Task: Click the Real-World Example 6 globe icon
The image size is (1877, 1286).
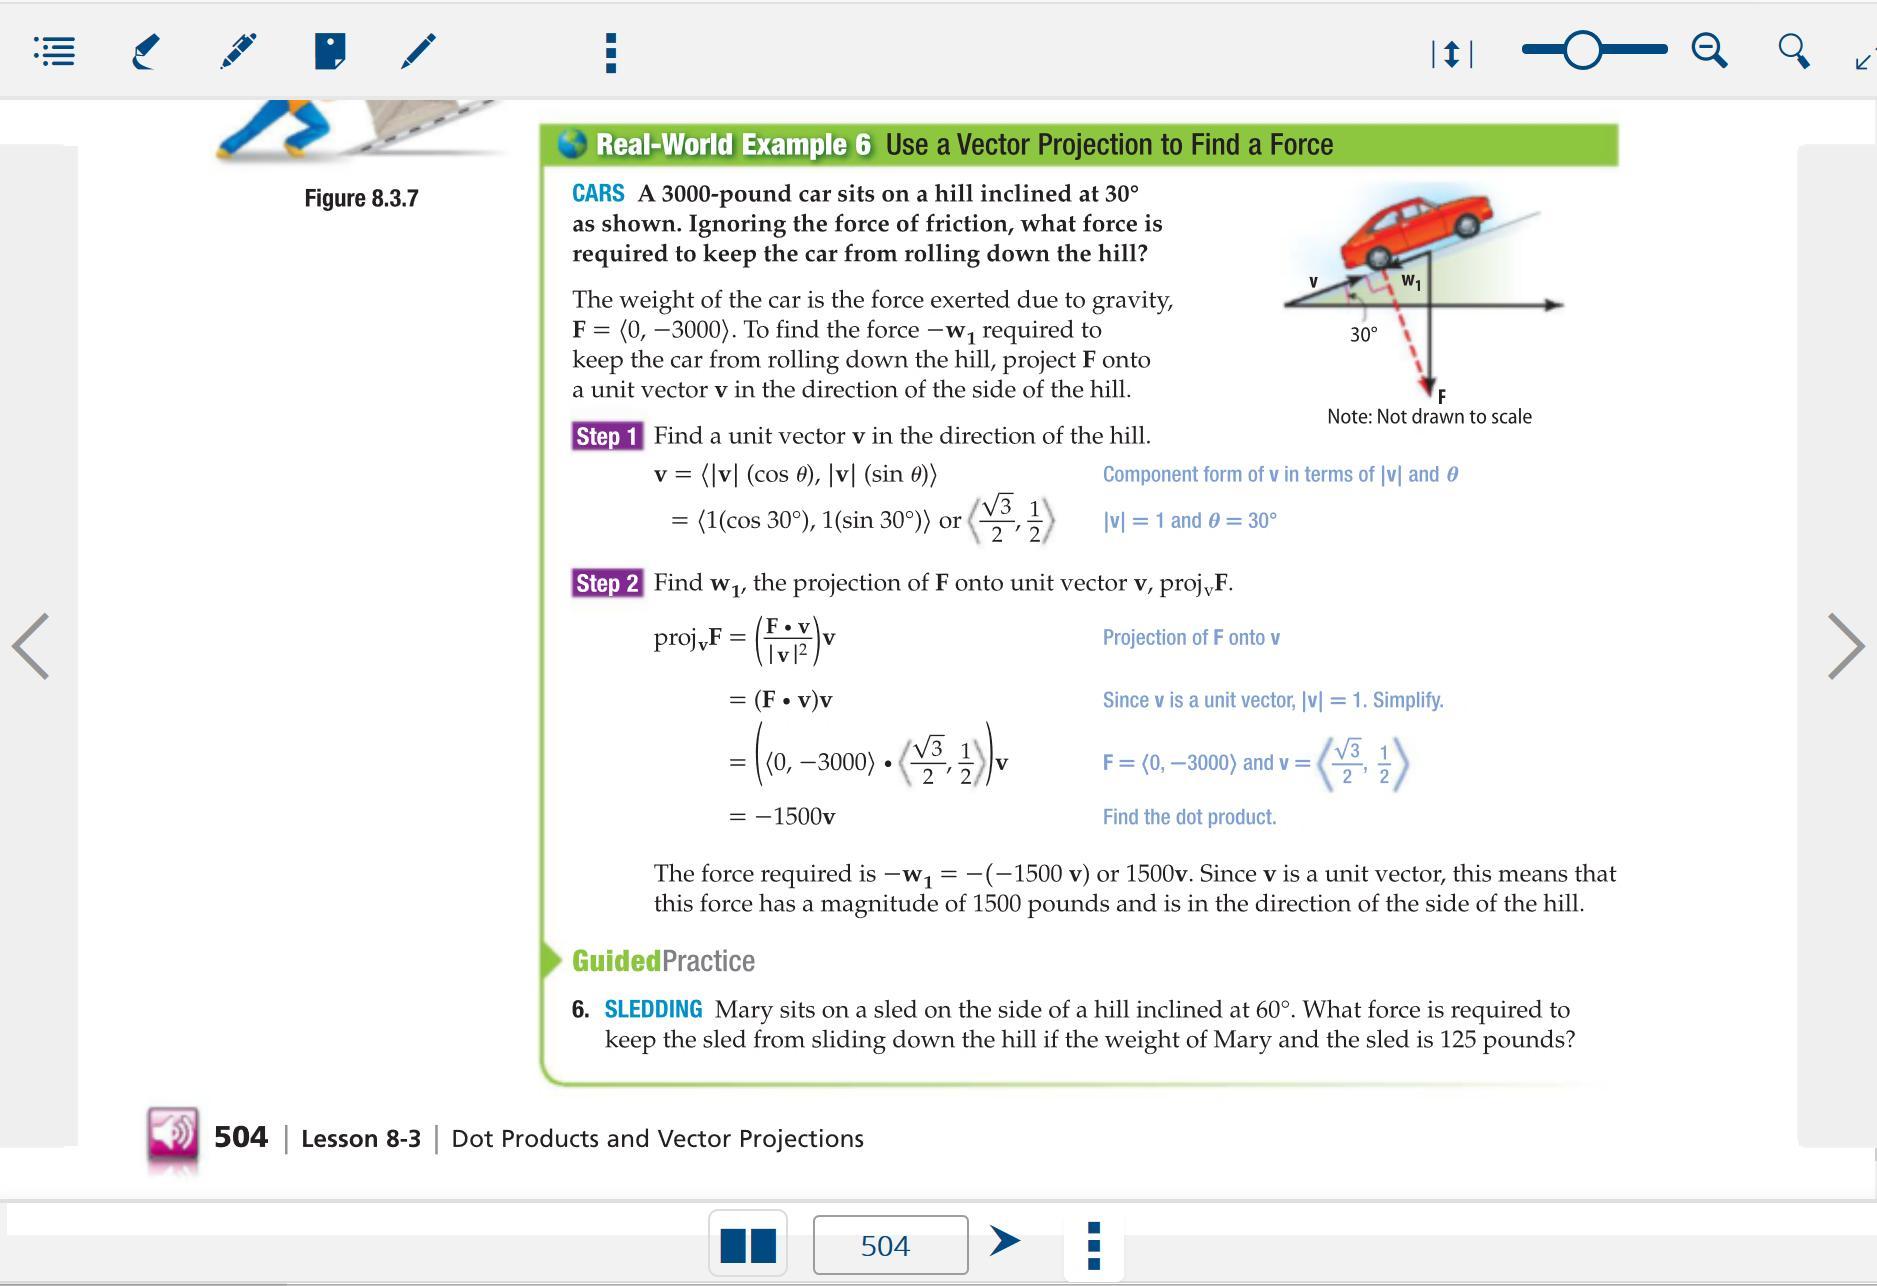Action: click(573, 144)
